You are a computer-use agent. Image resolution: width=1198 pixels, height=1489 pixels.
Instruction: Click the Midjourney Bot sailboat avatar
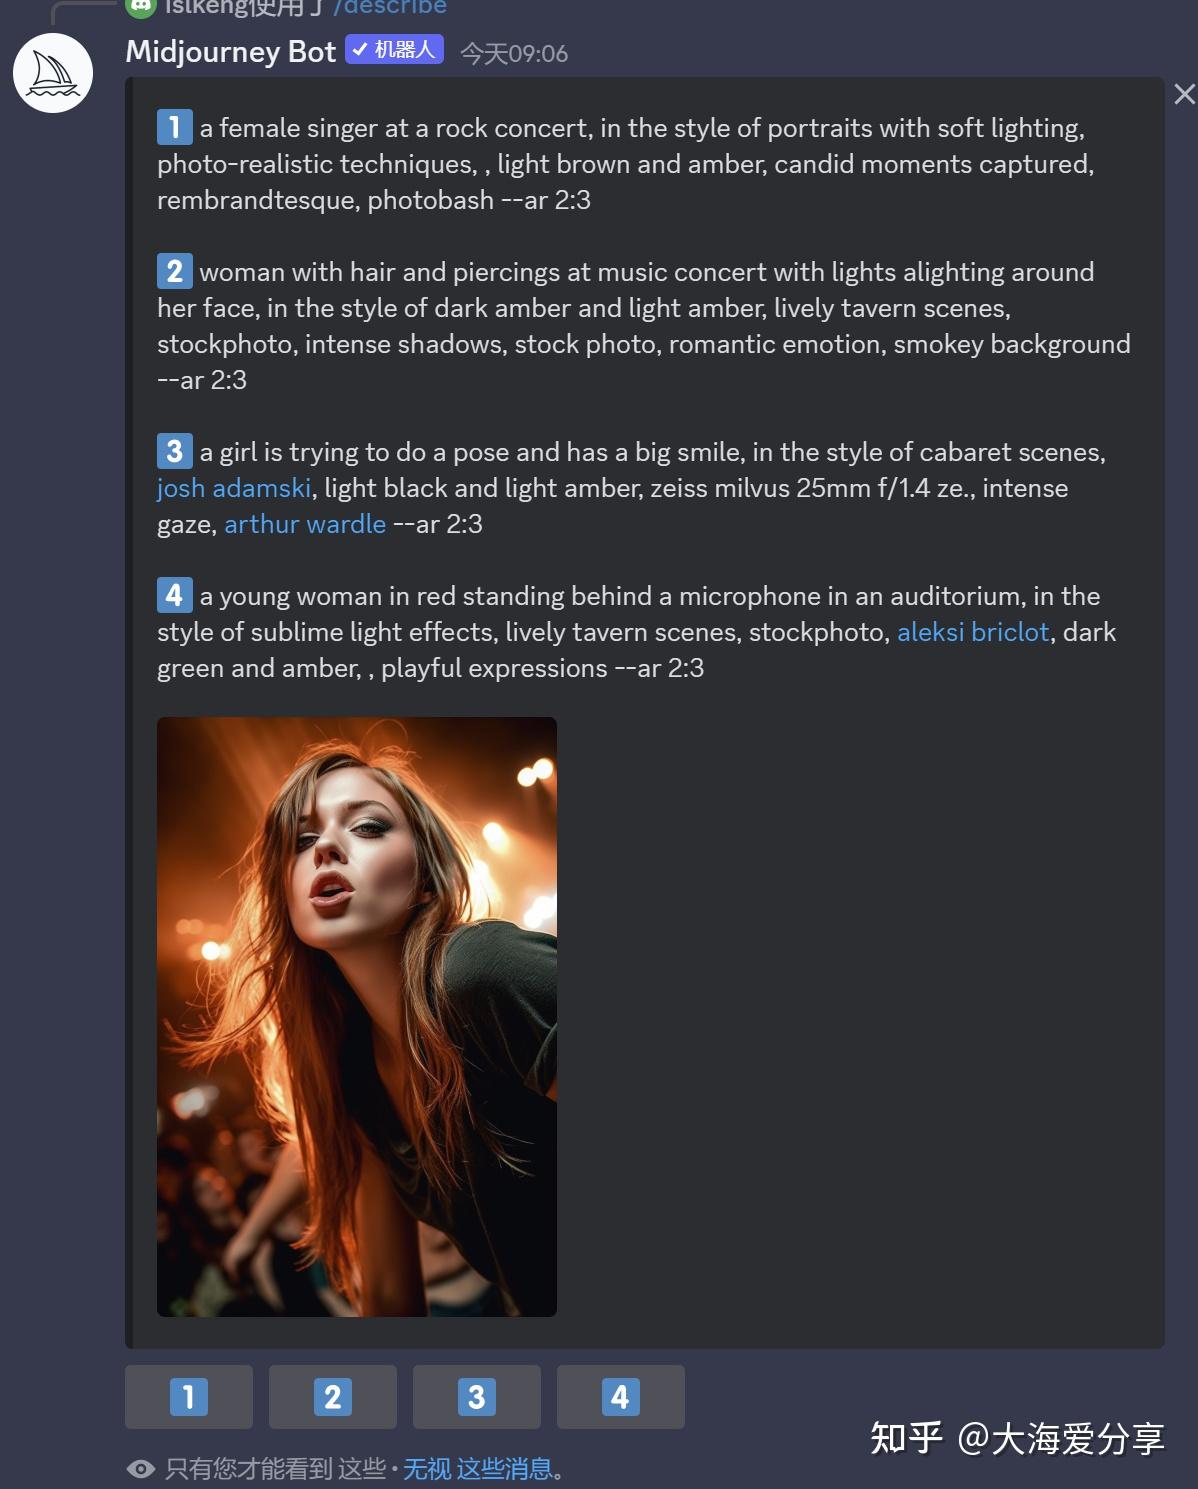click(53, 73)
